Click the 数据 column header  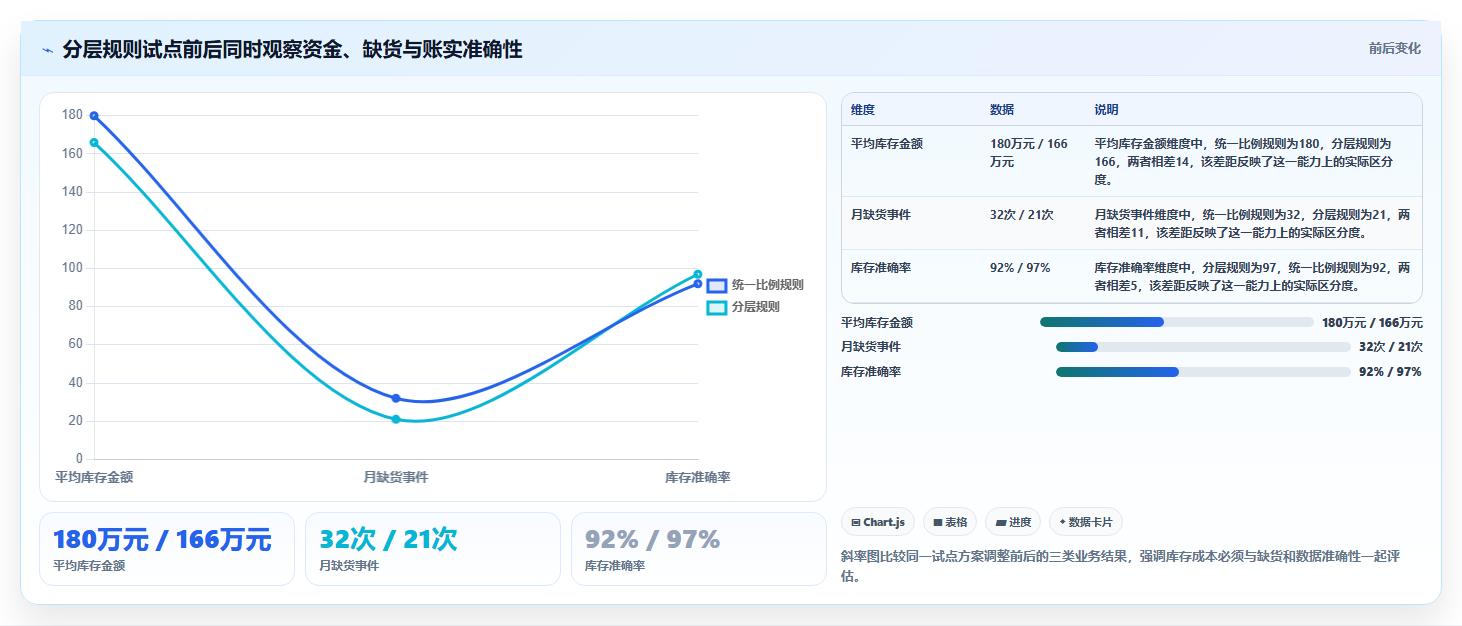tap(1002, 110)
